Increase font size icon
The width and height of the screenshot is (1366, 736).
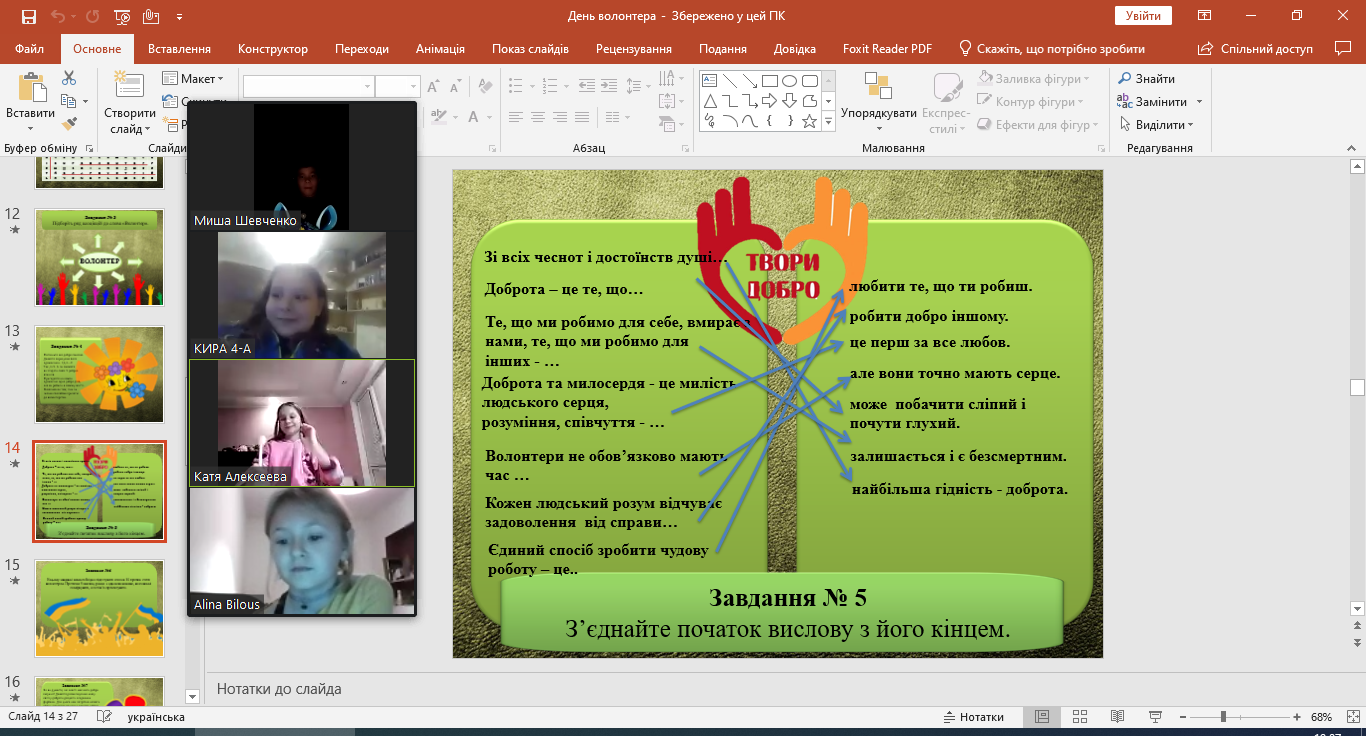(x=434, y=87)
